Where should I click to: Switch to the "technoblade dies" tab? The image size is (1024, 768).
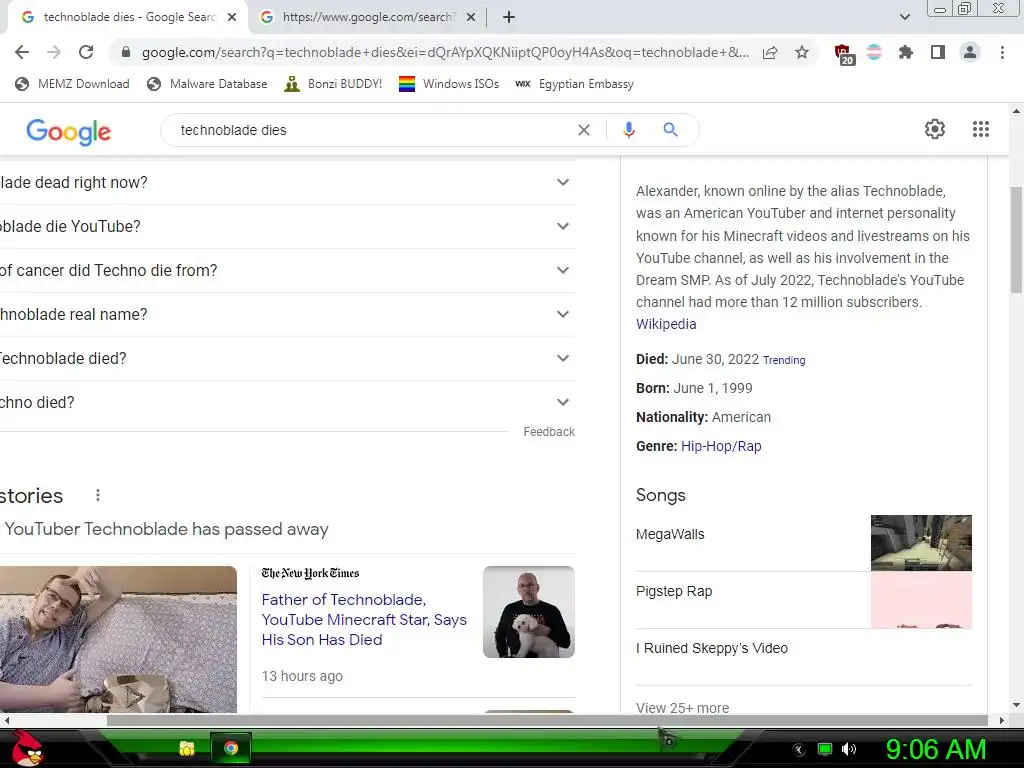pos(129,18)
